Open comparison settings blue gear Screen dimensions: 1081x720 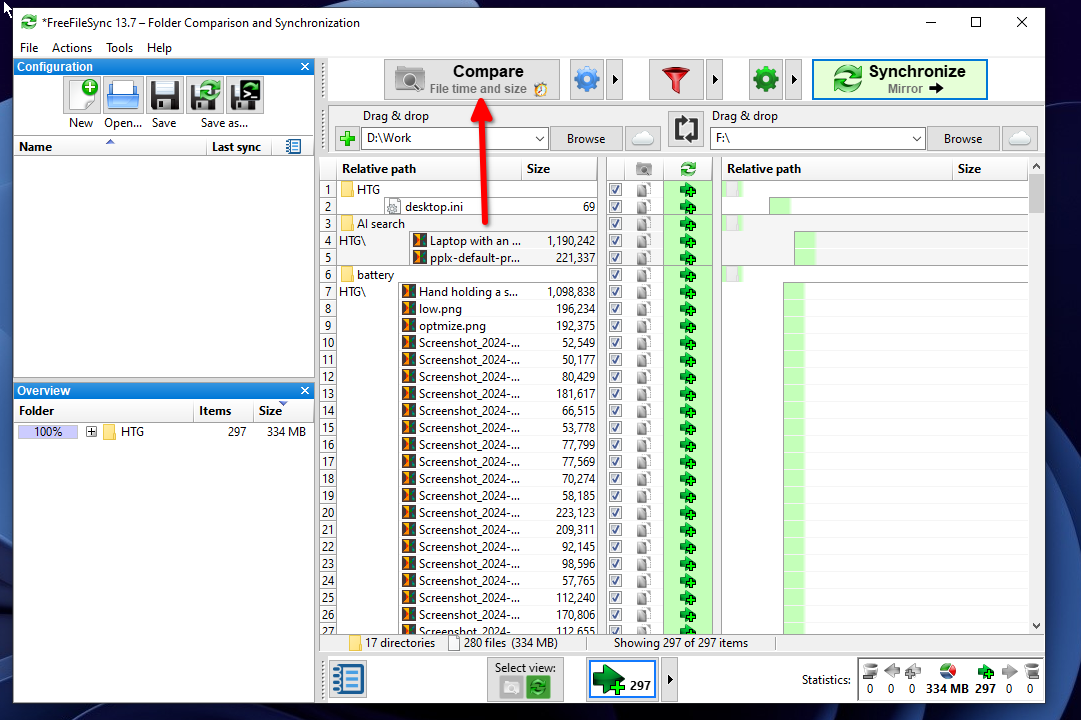coord(587,80)
